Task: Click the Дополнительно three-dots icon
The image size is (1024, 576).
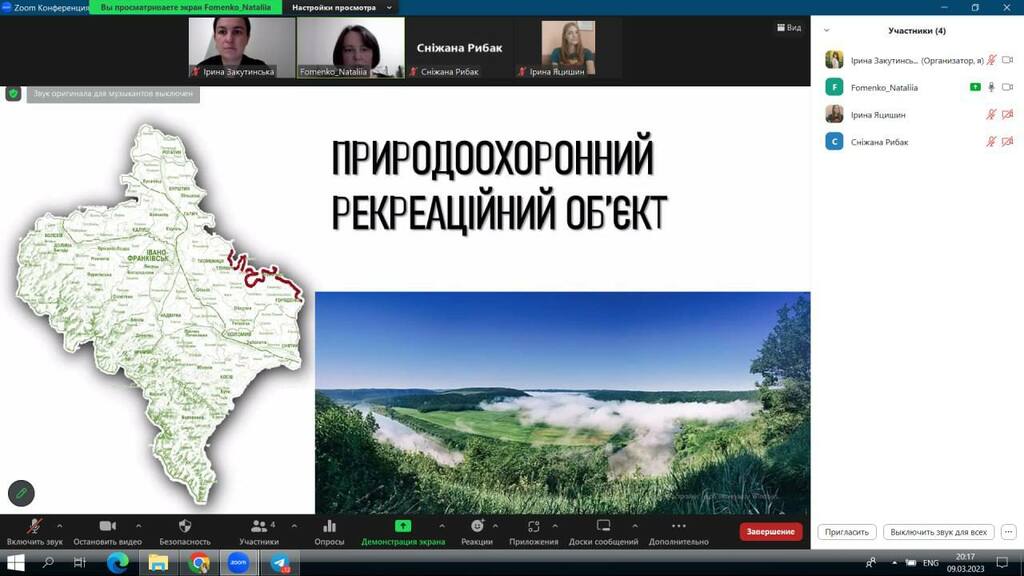Action: 678,526
